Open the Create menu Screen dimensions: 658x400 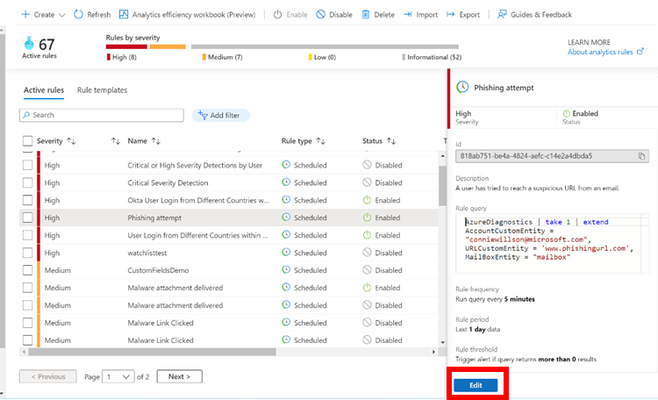(x=44, y=15)
